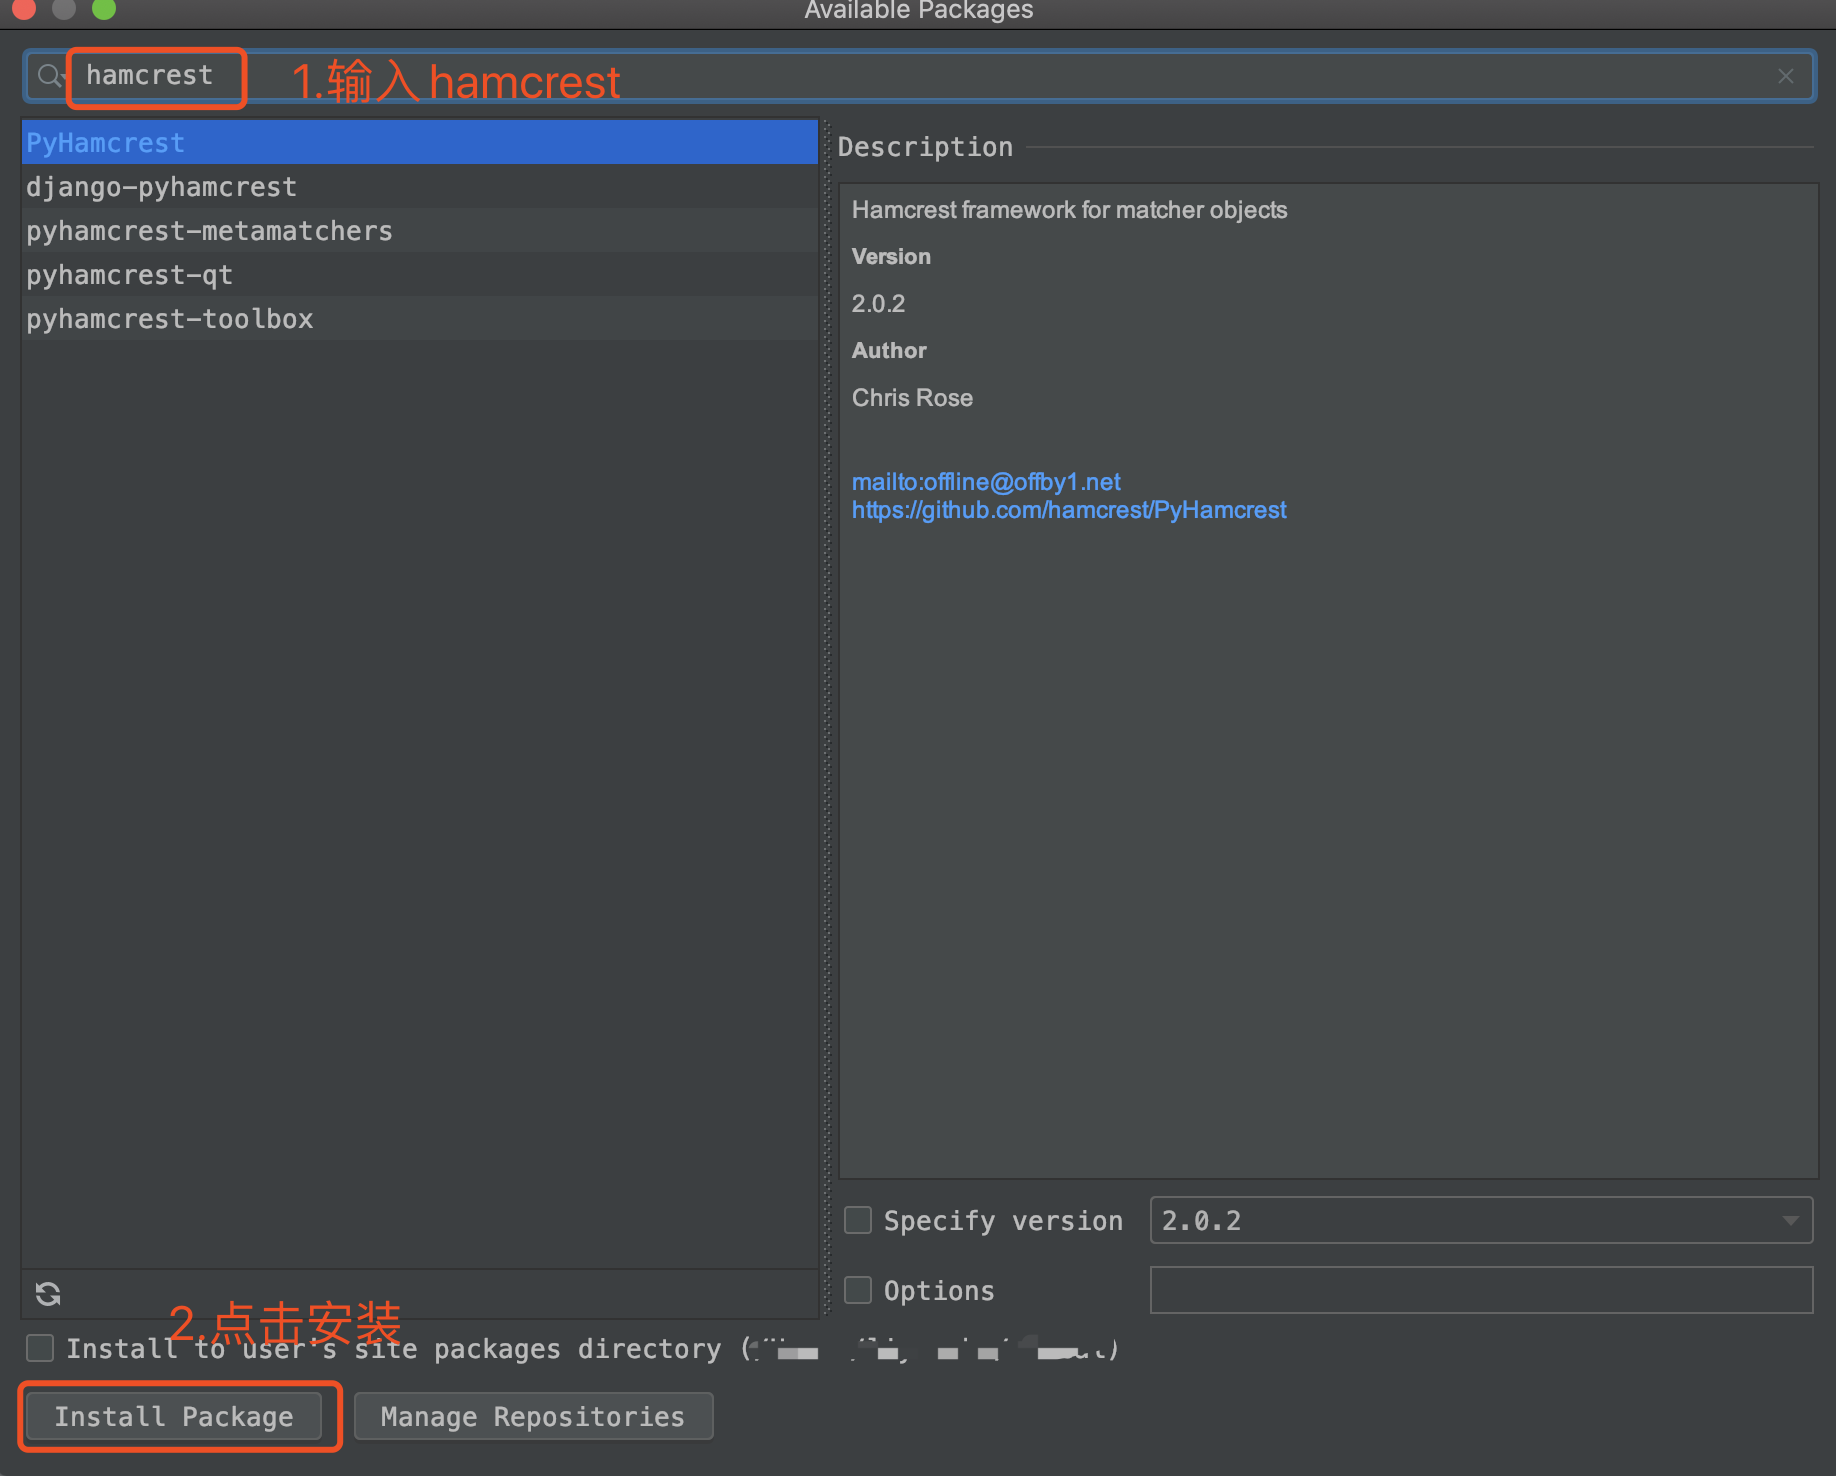1836x1476 pixels.
Task: Click the Install Package button
Action: click(x=174, y=1416)
